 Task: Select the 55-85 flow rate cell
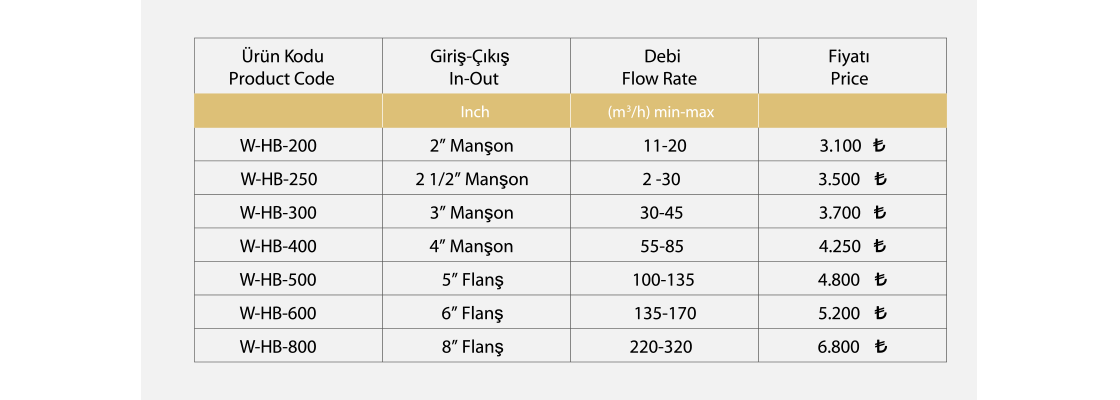664,246
